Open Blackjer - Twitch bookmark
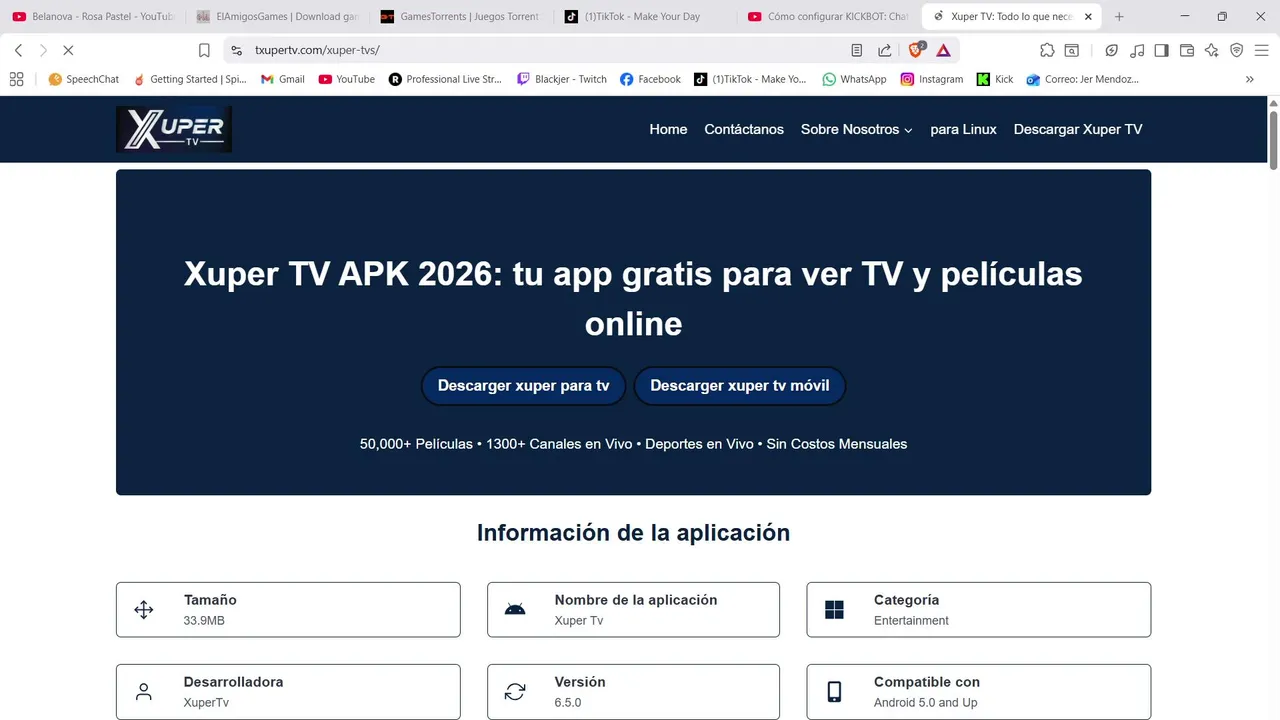Screen dimensions: 1280x720 click(562, 79)
